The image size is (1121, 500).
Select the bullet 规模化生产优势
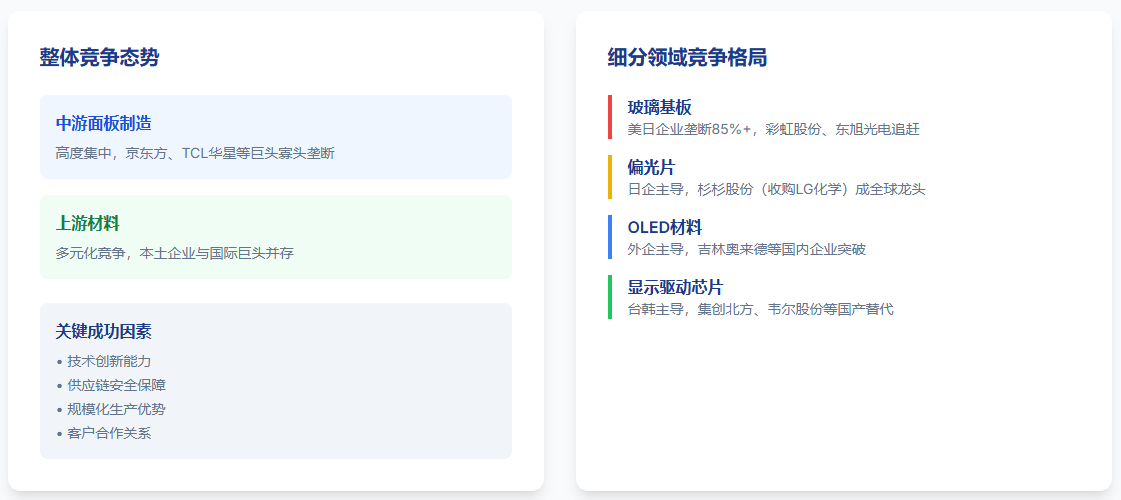117,409
